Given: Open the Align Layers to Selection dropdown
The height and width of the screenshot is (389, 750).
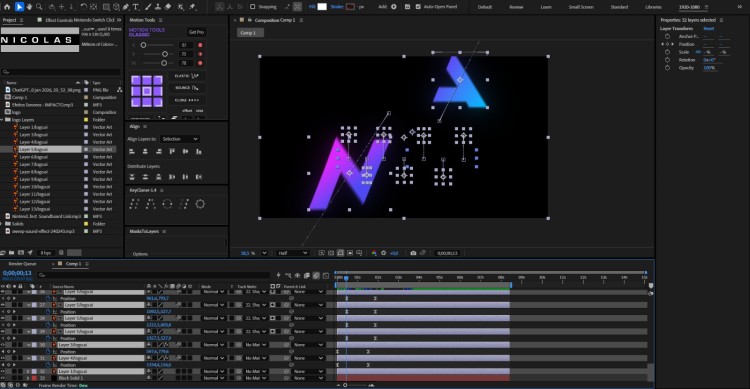Looking at the screenshot, I should click(x=179, y=139).
